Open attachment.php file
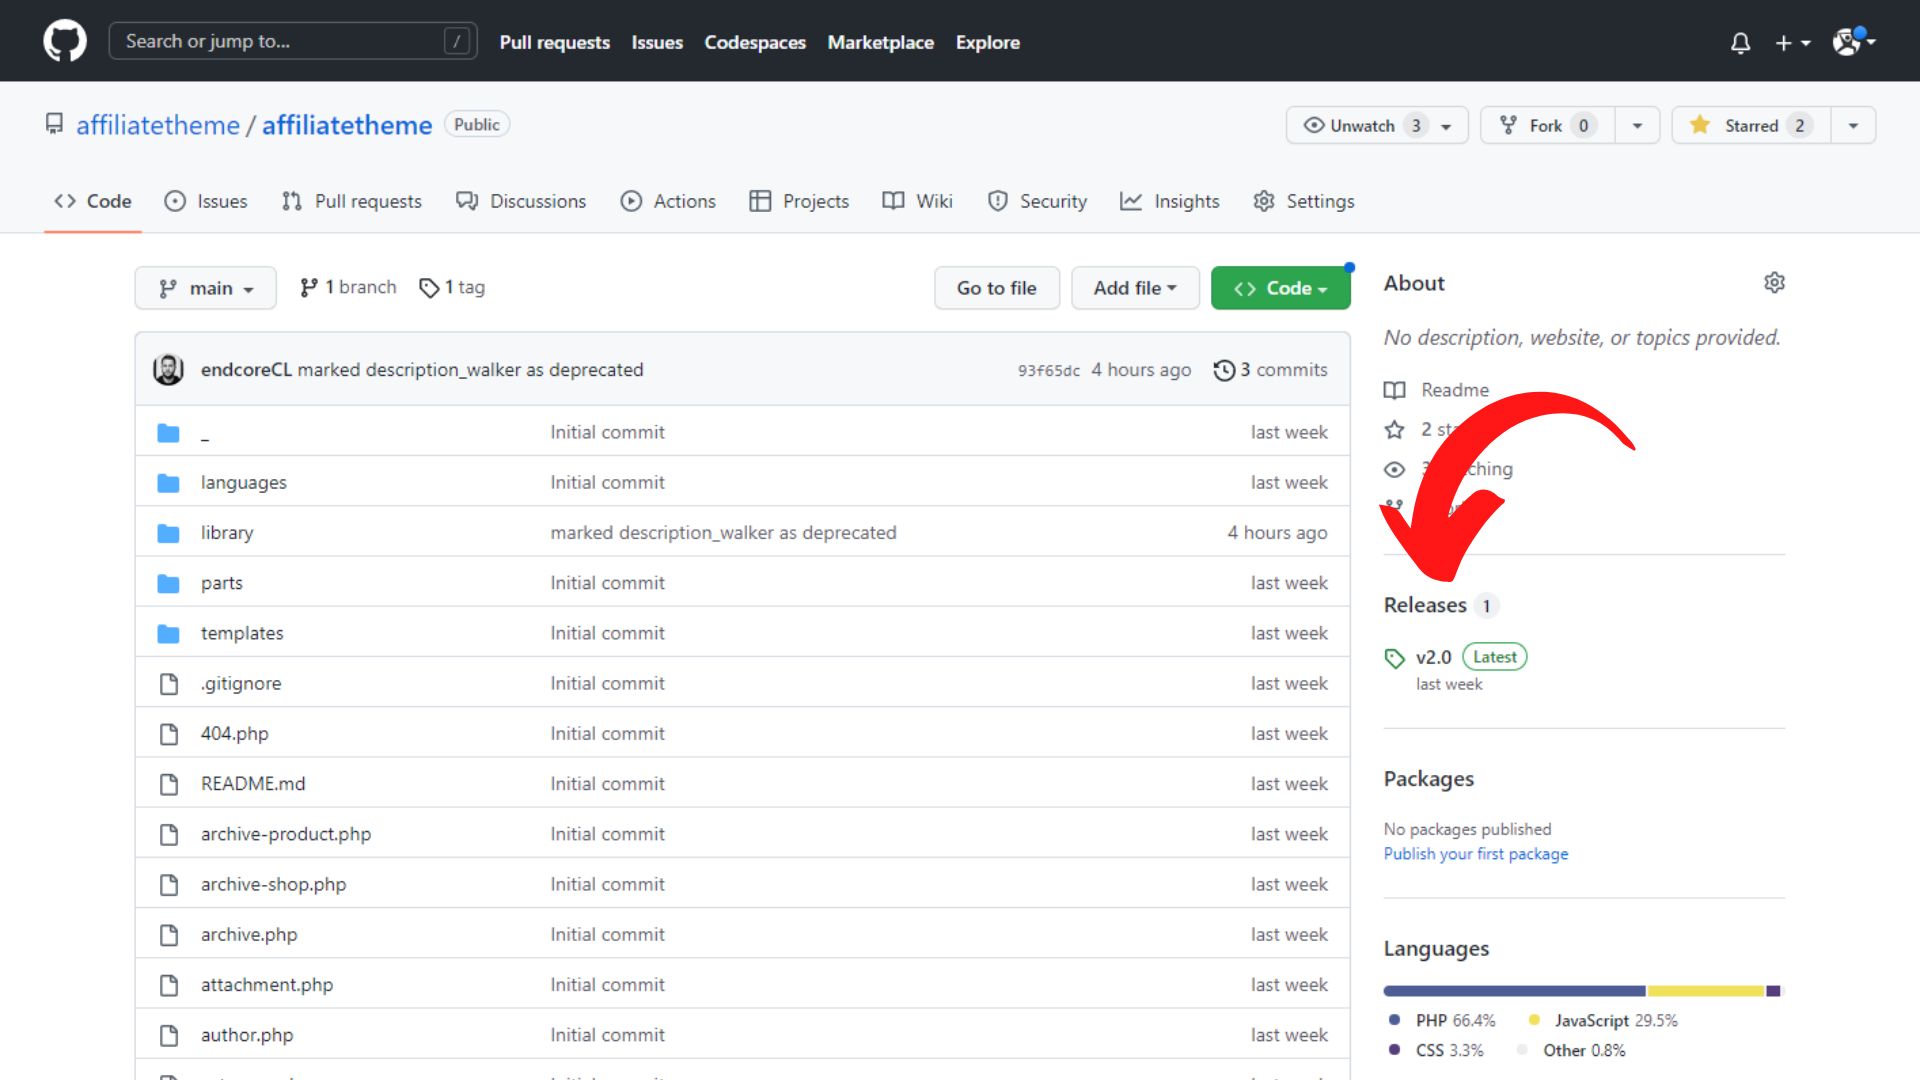This screenshot has width=1920, height=1080. pyautogui.click(x=267, y=984)
